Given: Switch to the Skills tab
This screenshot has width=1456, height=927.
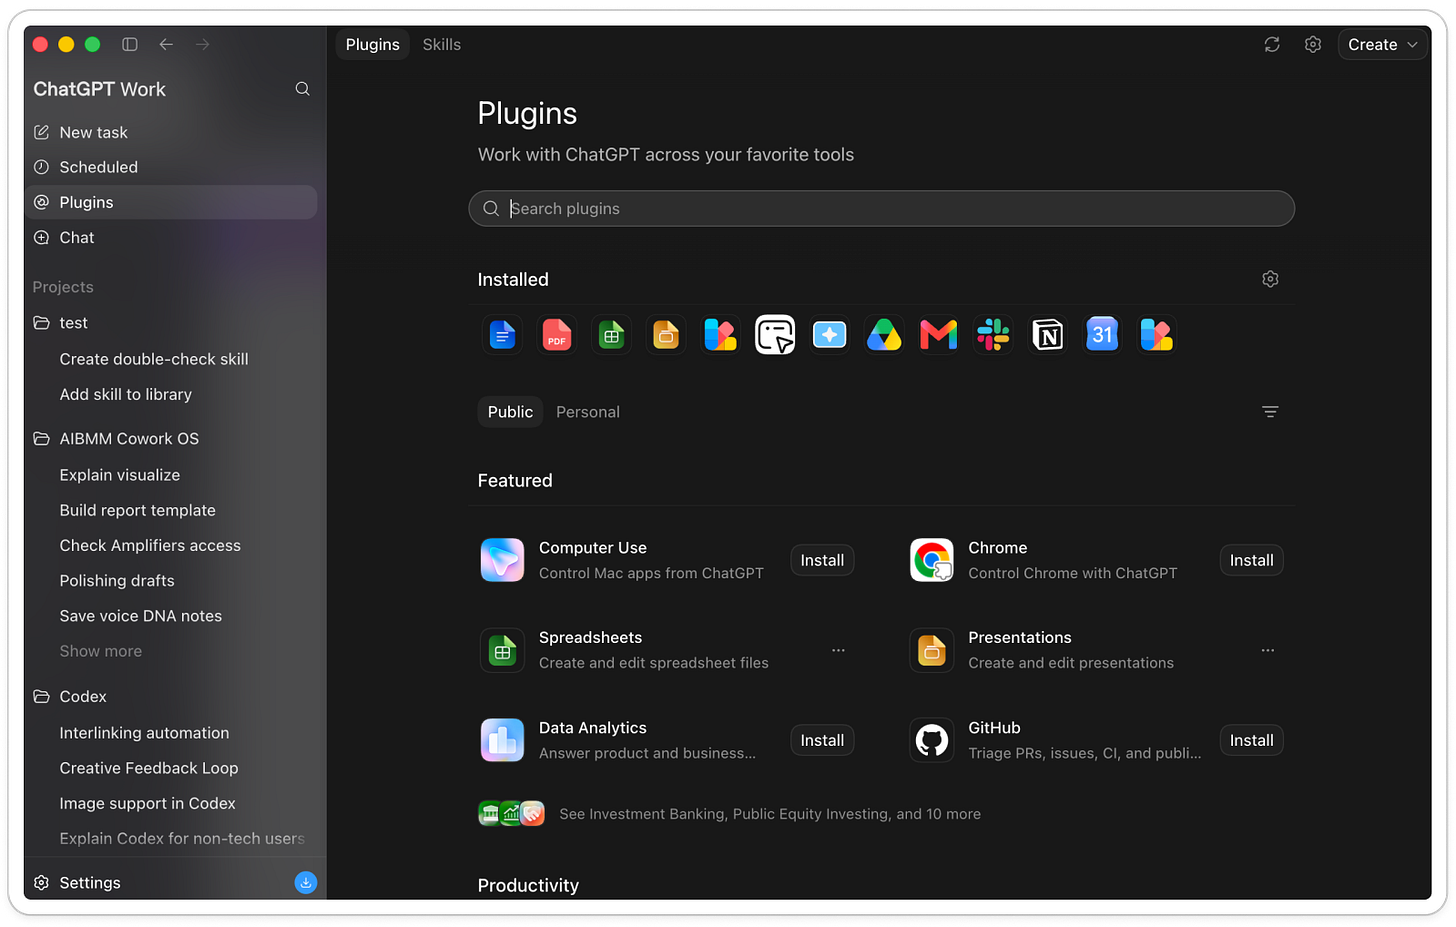Looking at the screenshot, I should 442,44.
